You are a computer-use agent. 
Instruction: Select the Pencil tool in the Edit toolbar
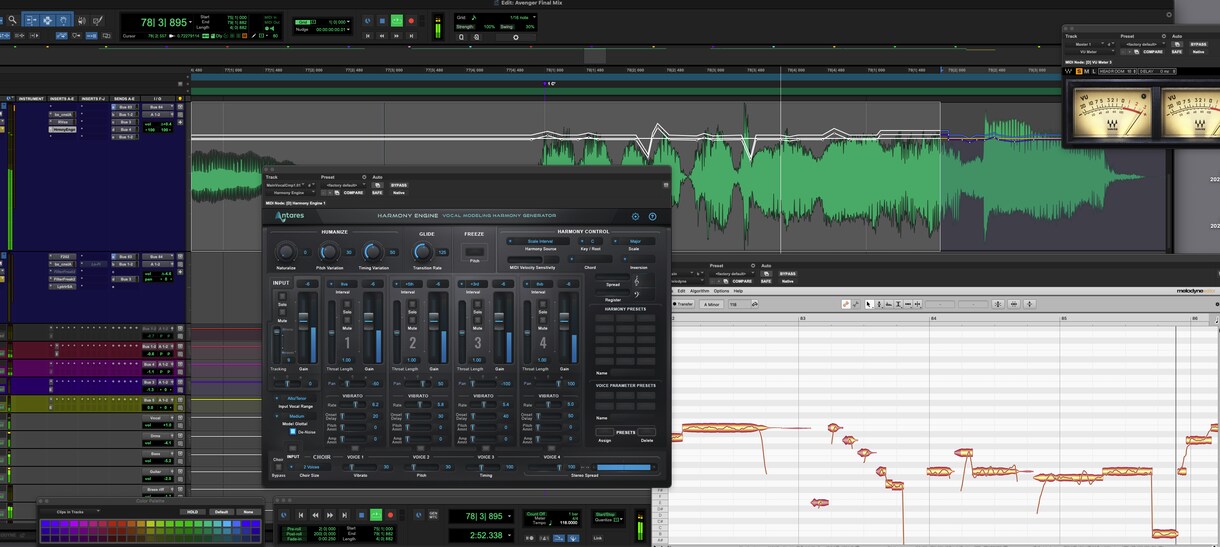click(x=98, y=20)
